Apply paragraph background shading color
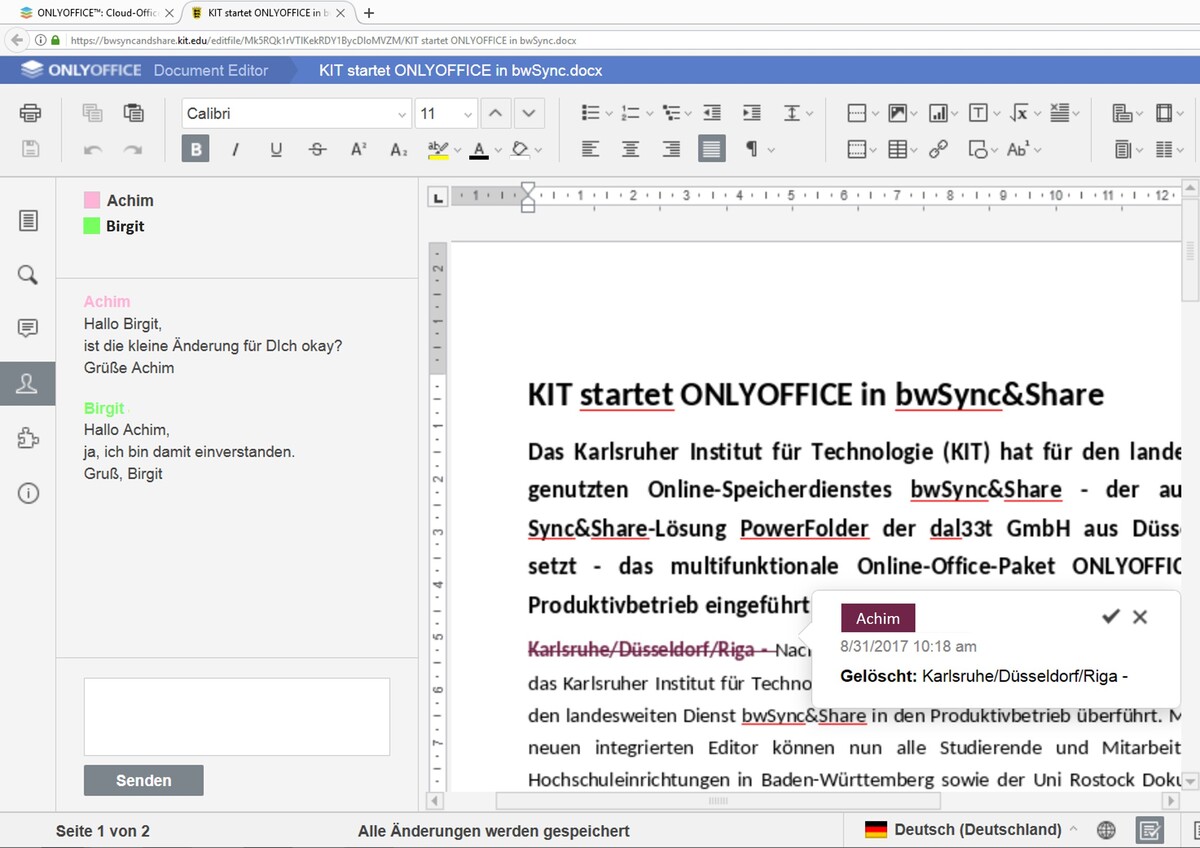Viewport: 1200px width, 848px height. pyautogui.click(x=519, y=149)
